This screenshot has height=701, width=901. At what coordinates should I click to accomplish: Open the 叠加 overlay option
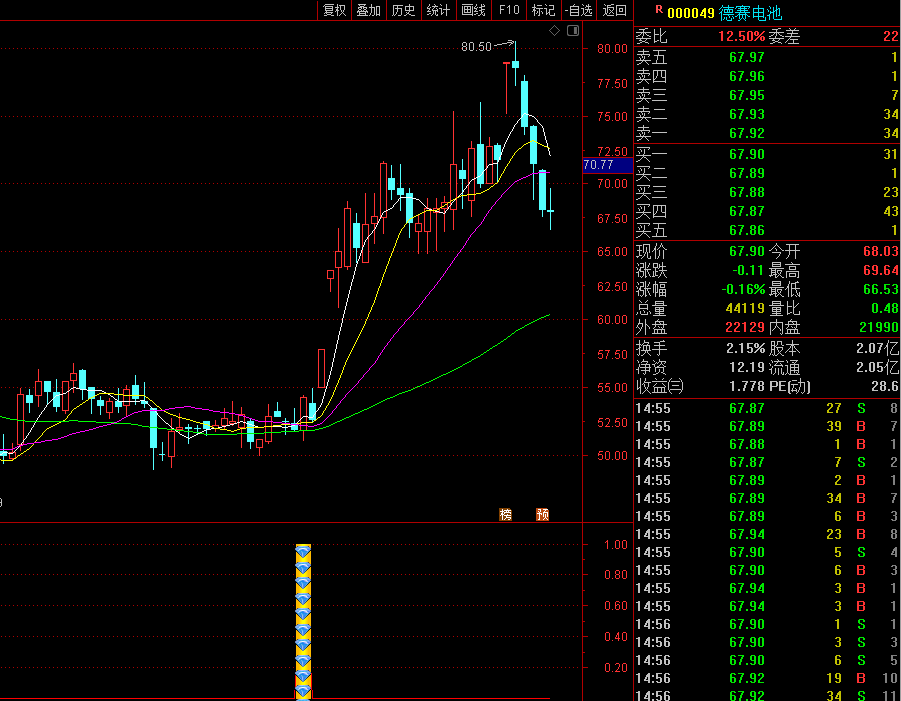[x=368, y=10]
